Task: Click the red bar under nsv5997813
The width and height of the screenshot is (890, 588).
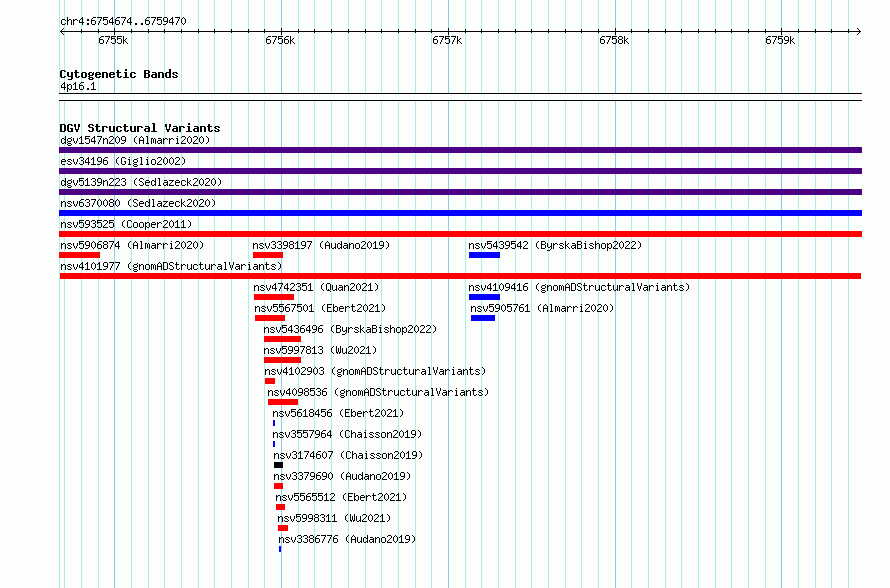Action: click(282, 360)
